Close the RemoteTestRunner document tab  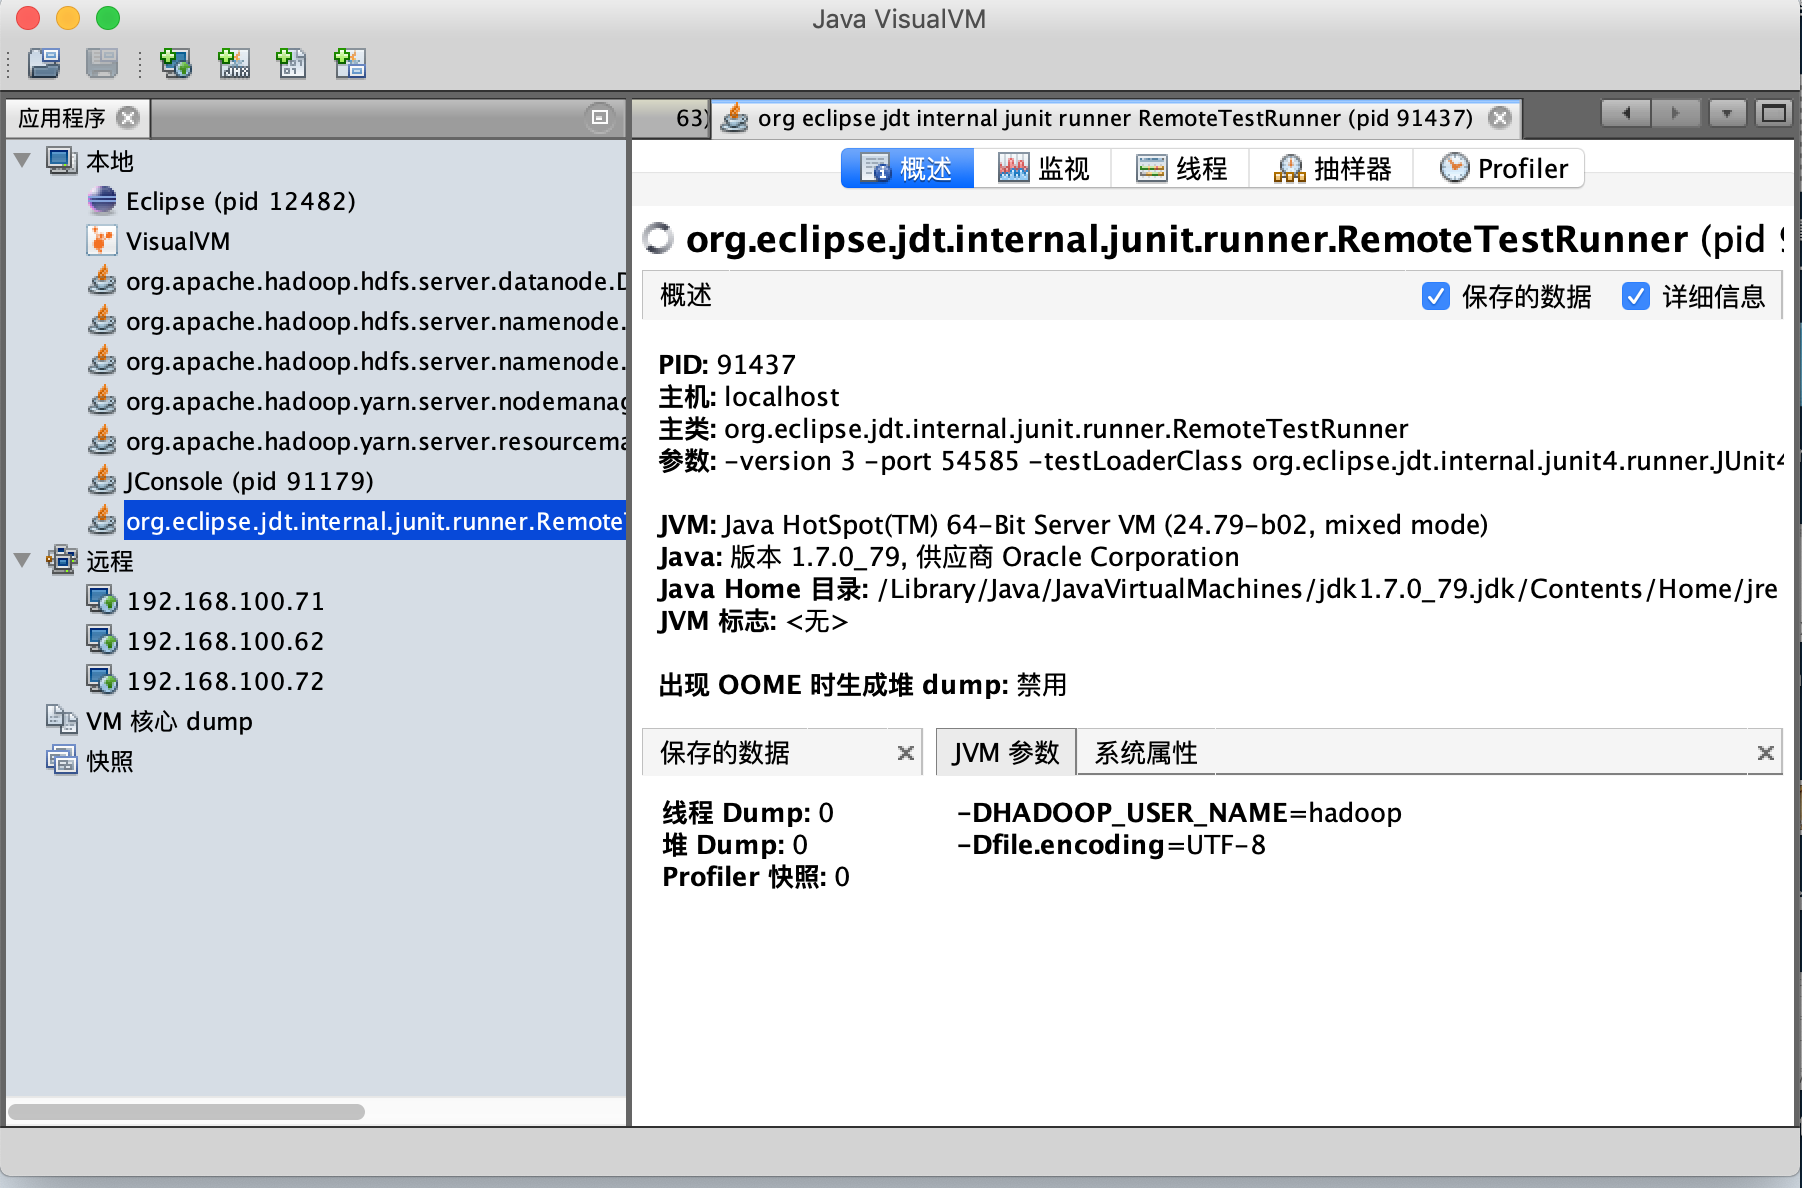[1500, 118]
